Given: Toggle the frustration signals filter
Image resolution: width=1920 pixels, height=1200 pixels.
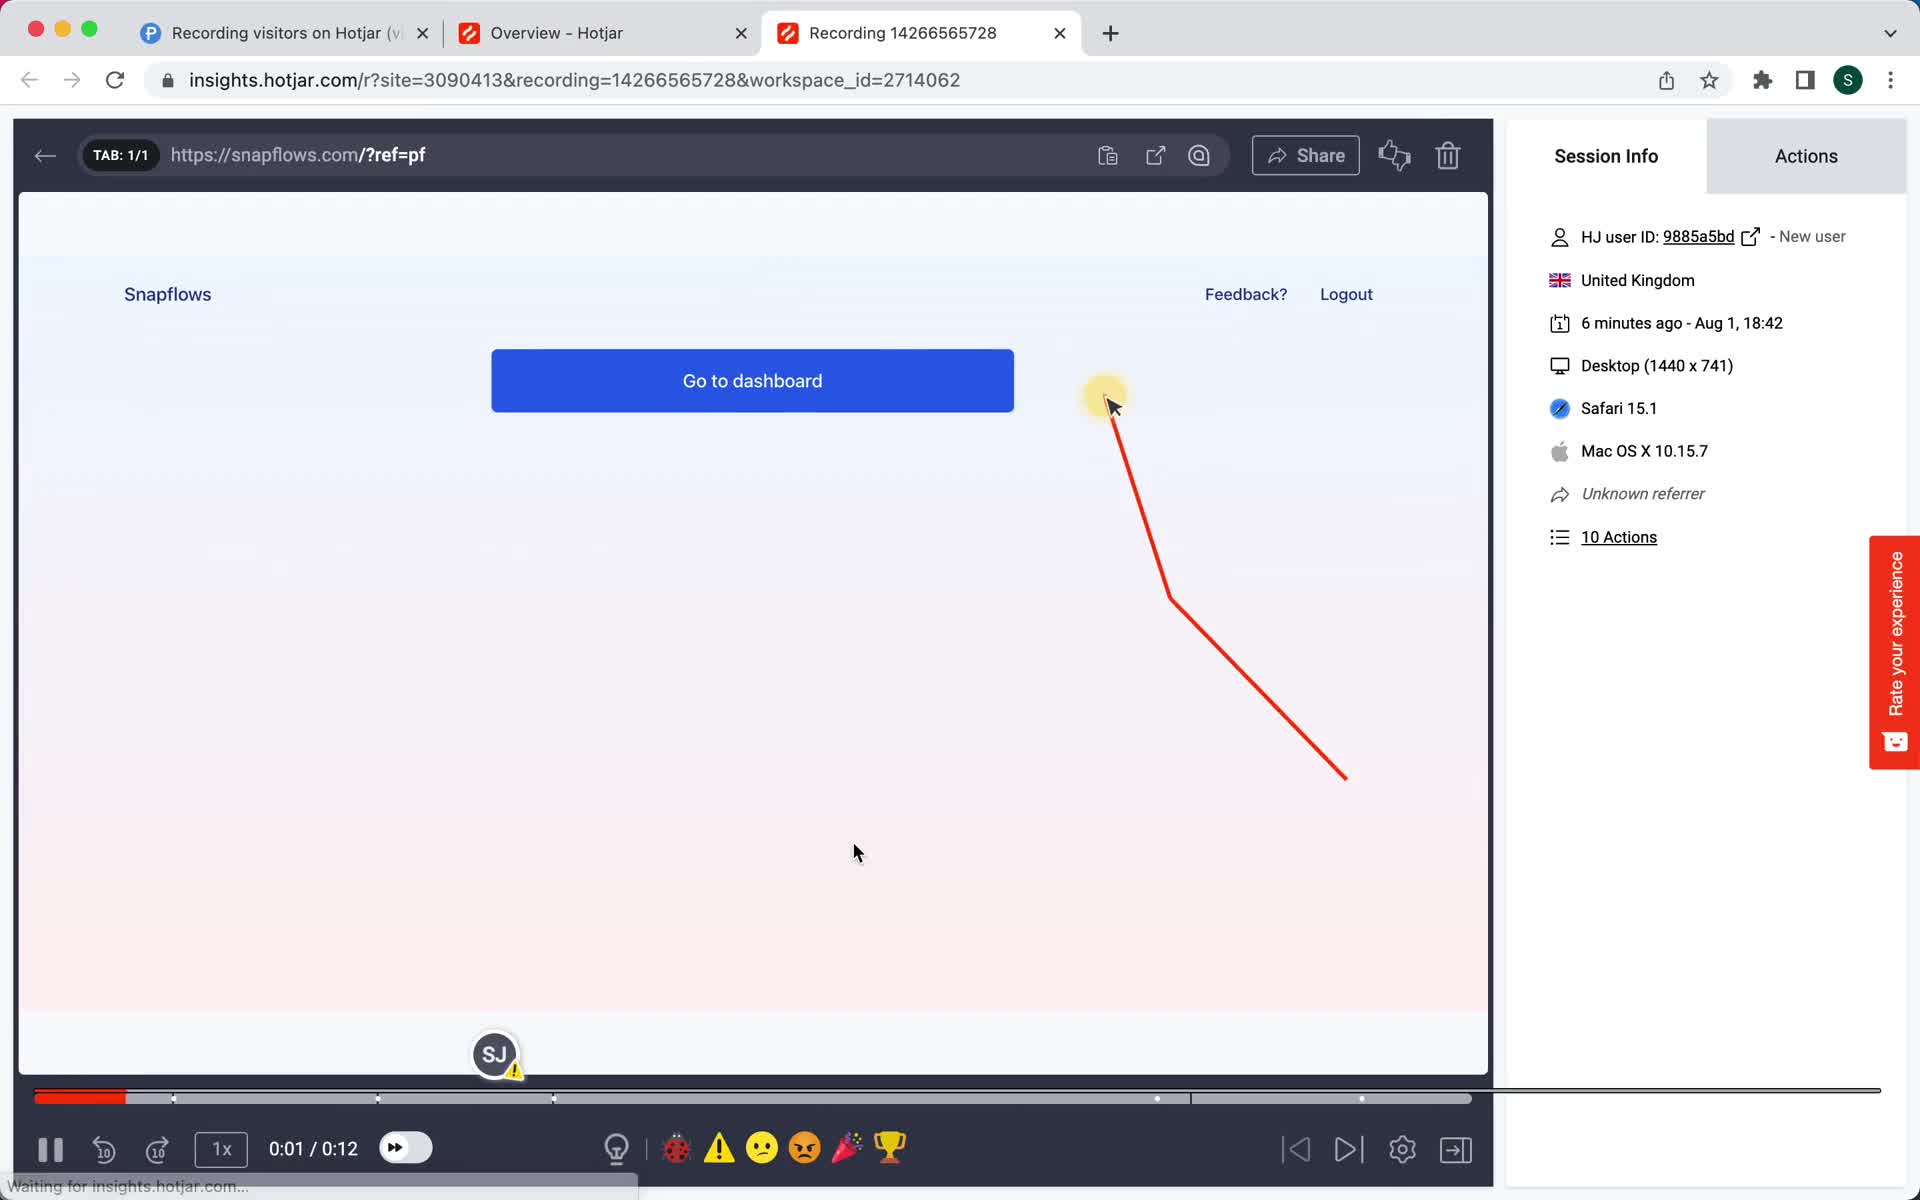Looking at the screenshot, I should [804, 1147].
